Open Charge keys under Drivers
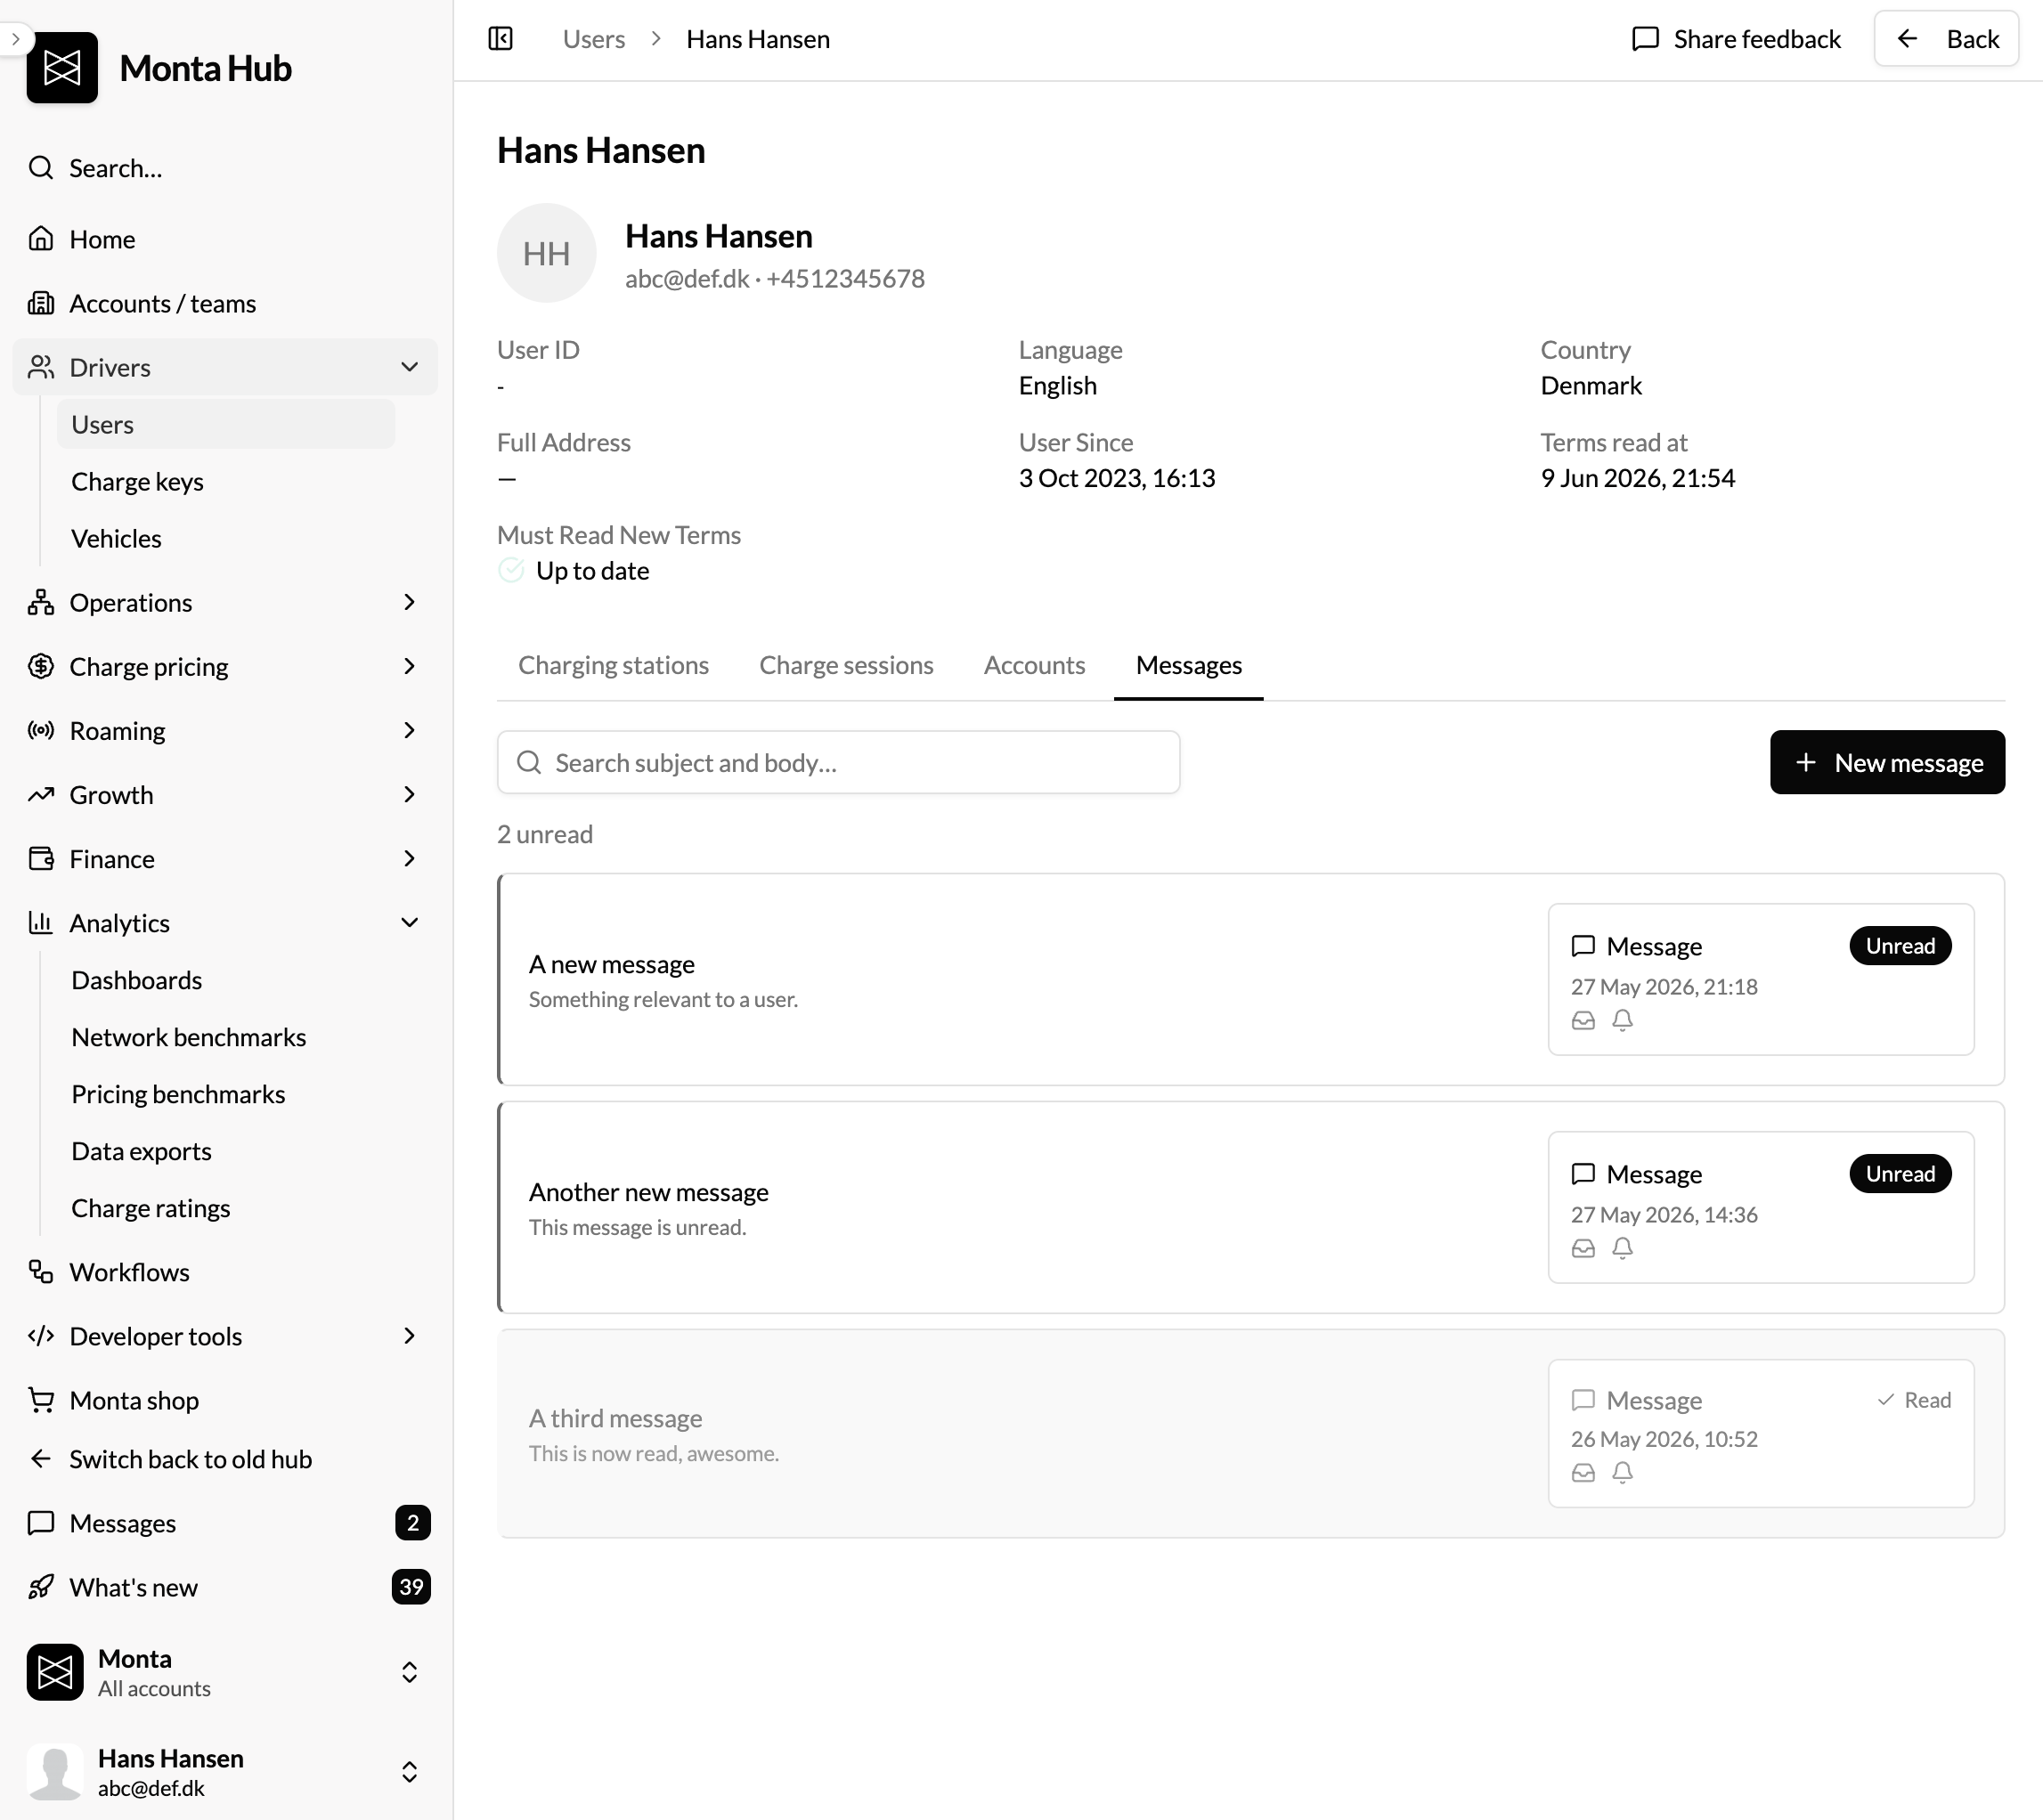Screen dimensions: 2043x1820 [x=226, y=481]
